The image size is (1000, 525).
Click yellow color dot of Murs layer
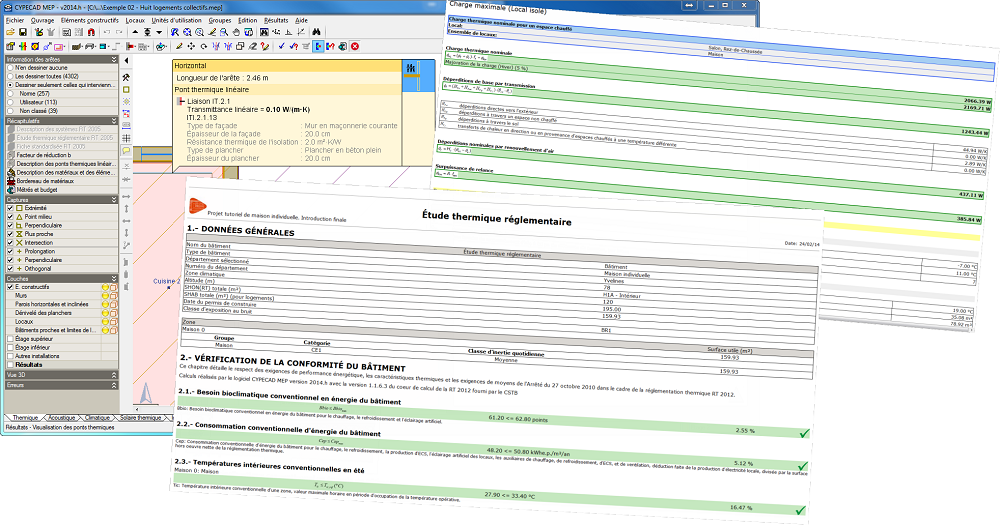tap(103, 296)
